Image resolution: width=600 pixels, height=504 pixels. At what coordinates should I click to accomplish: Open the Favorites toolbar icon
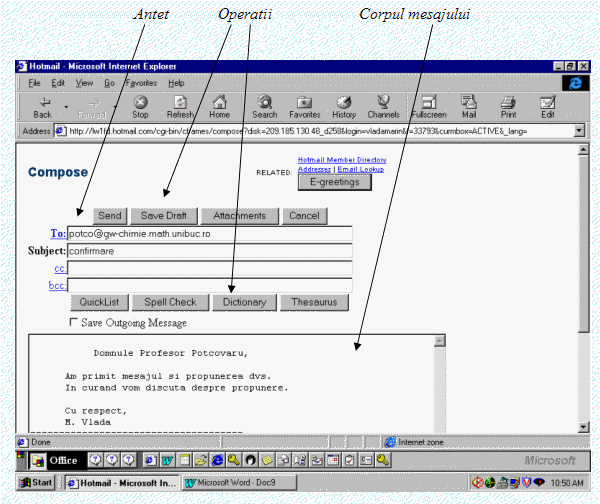pyautogui.click(x=304, y=104)
